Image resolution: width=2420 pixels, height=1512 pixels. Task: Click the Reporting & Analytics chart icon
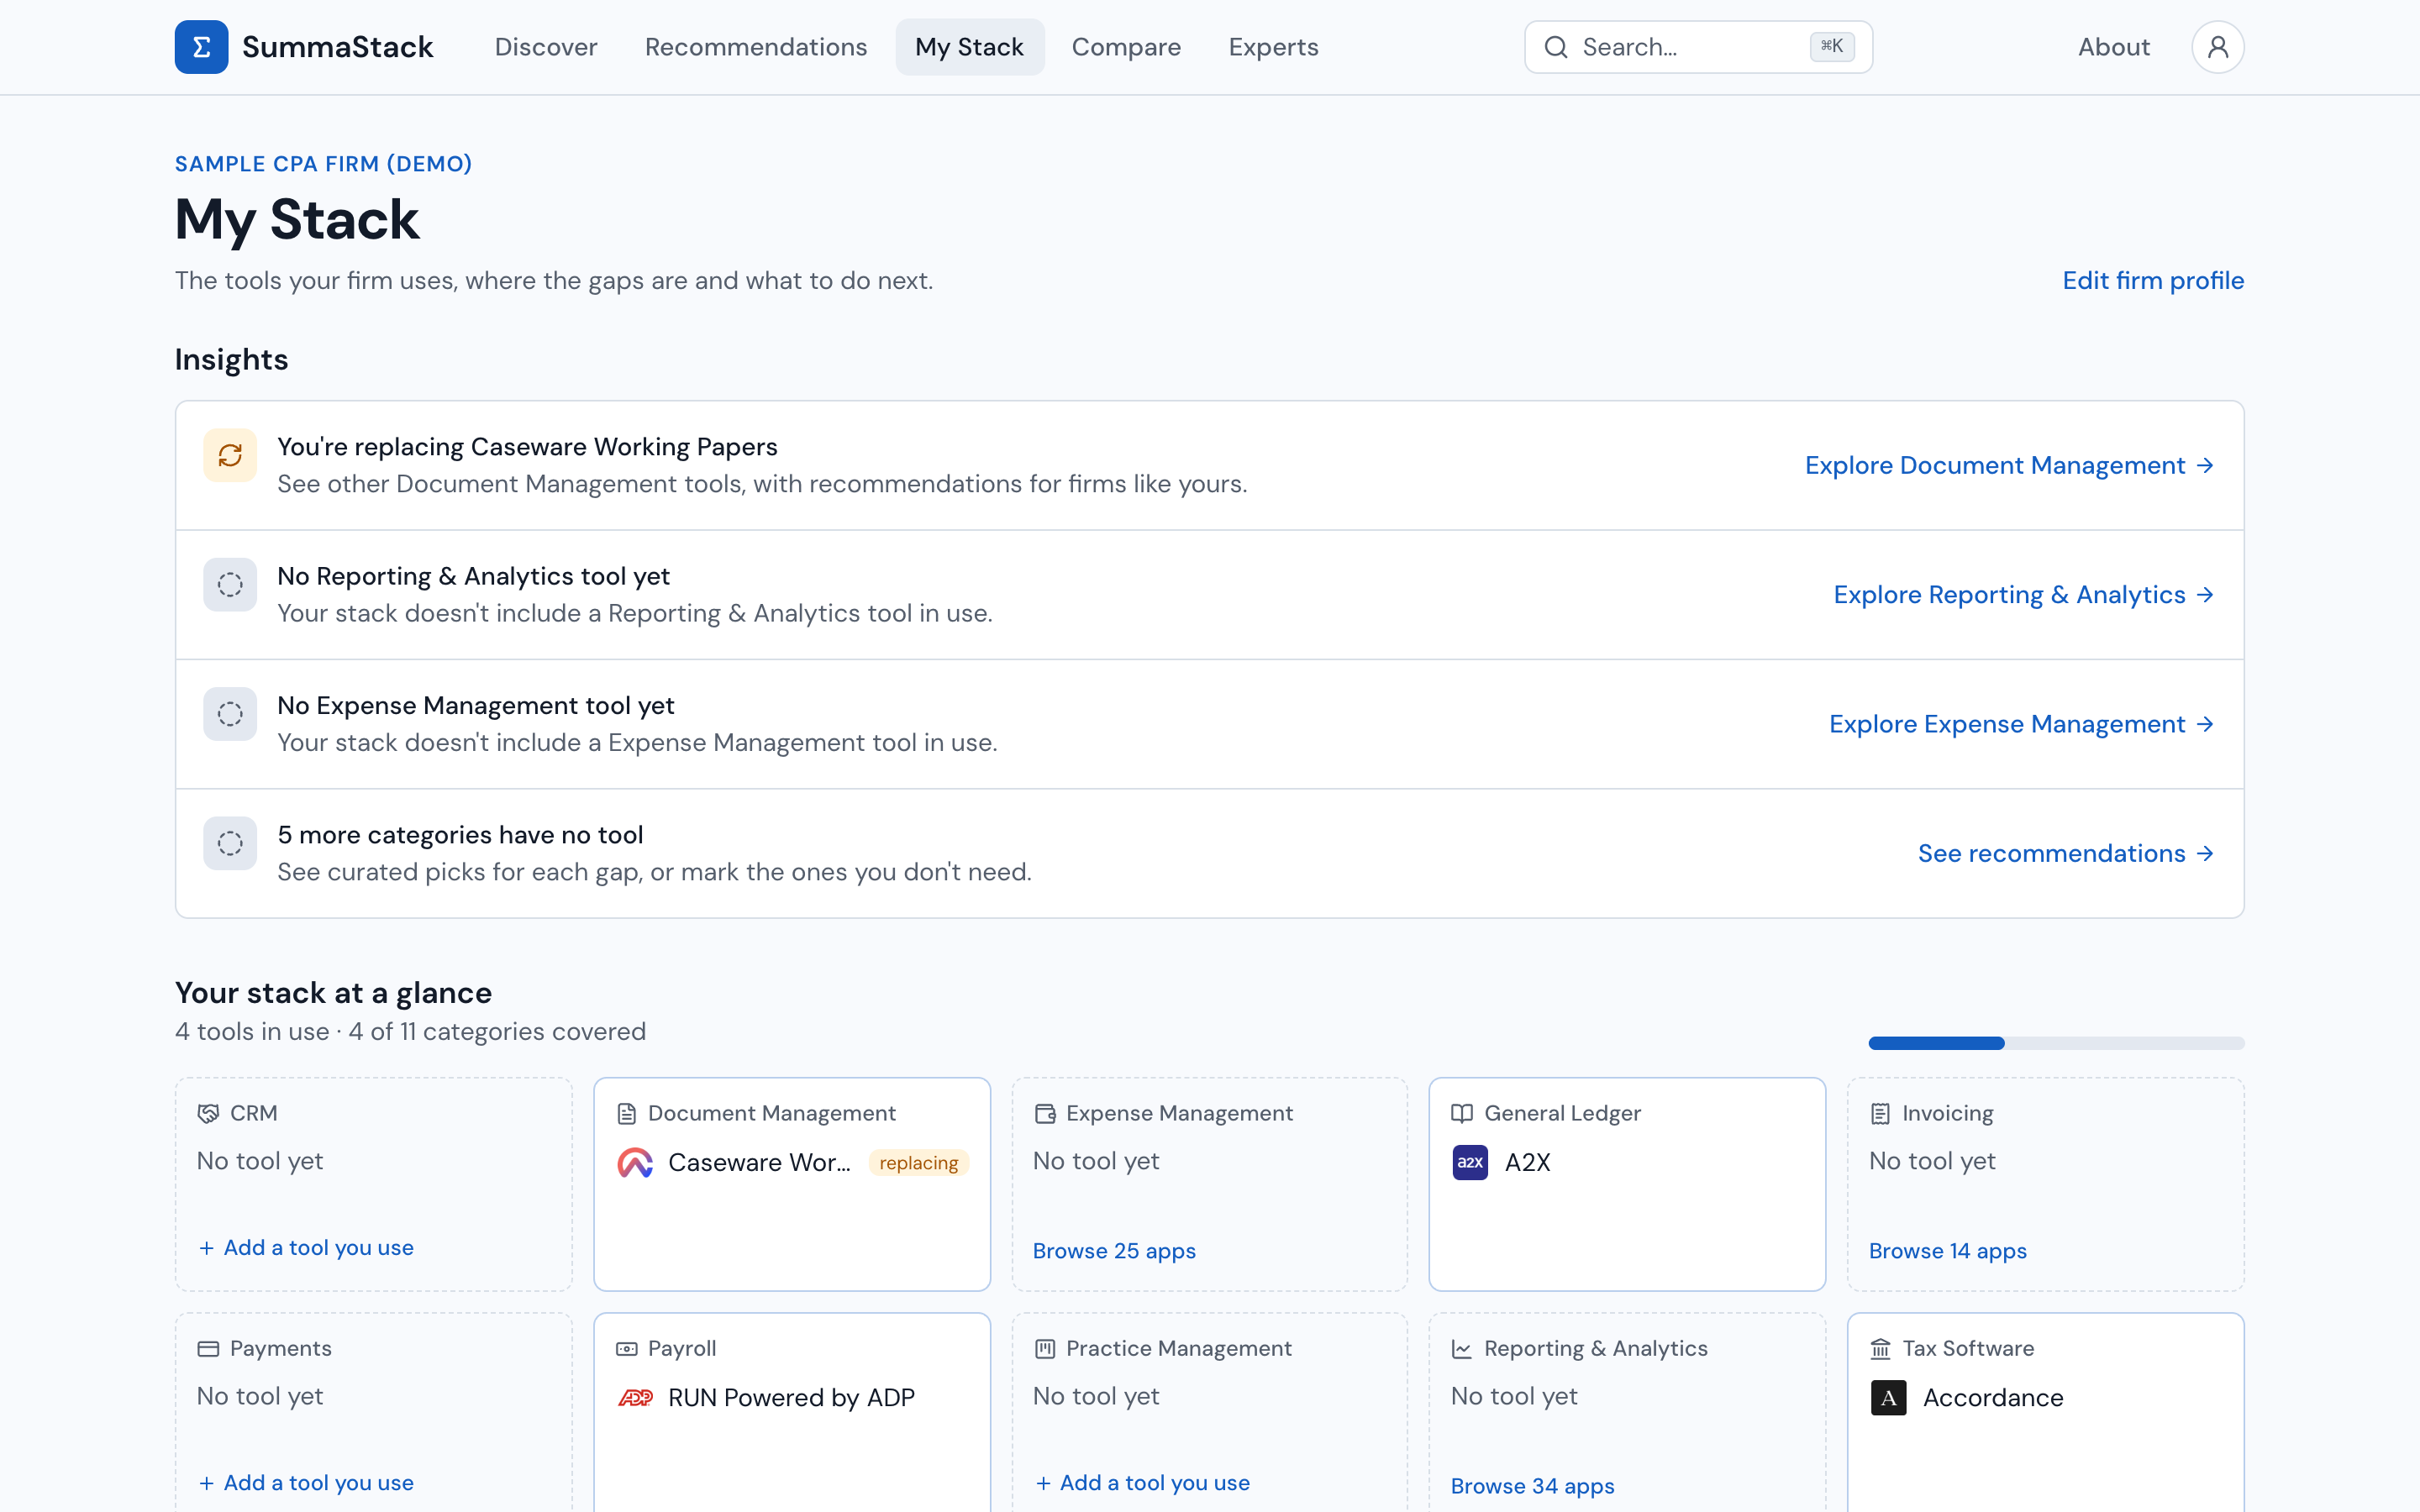pos(1462,1348)
